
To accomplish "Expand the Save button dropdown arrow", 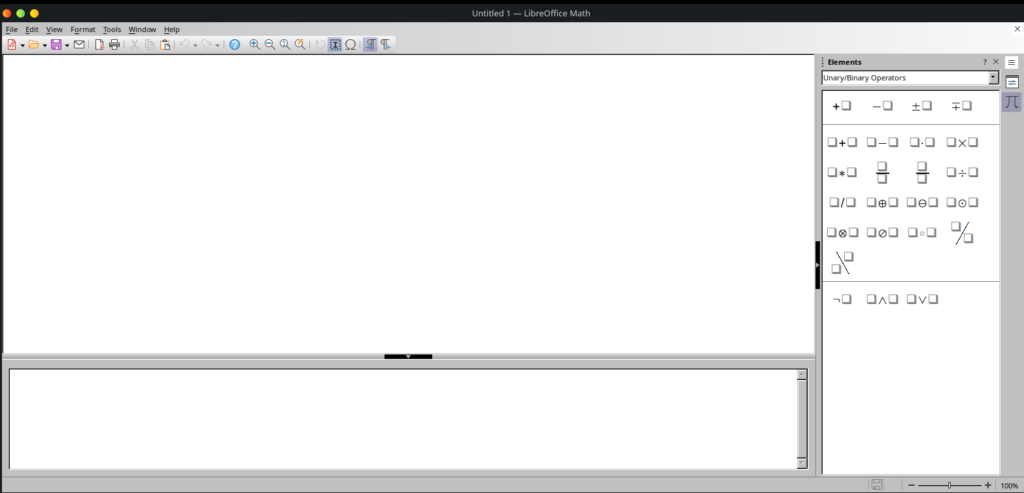I will (x=67, y=46).
